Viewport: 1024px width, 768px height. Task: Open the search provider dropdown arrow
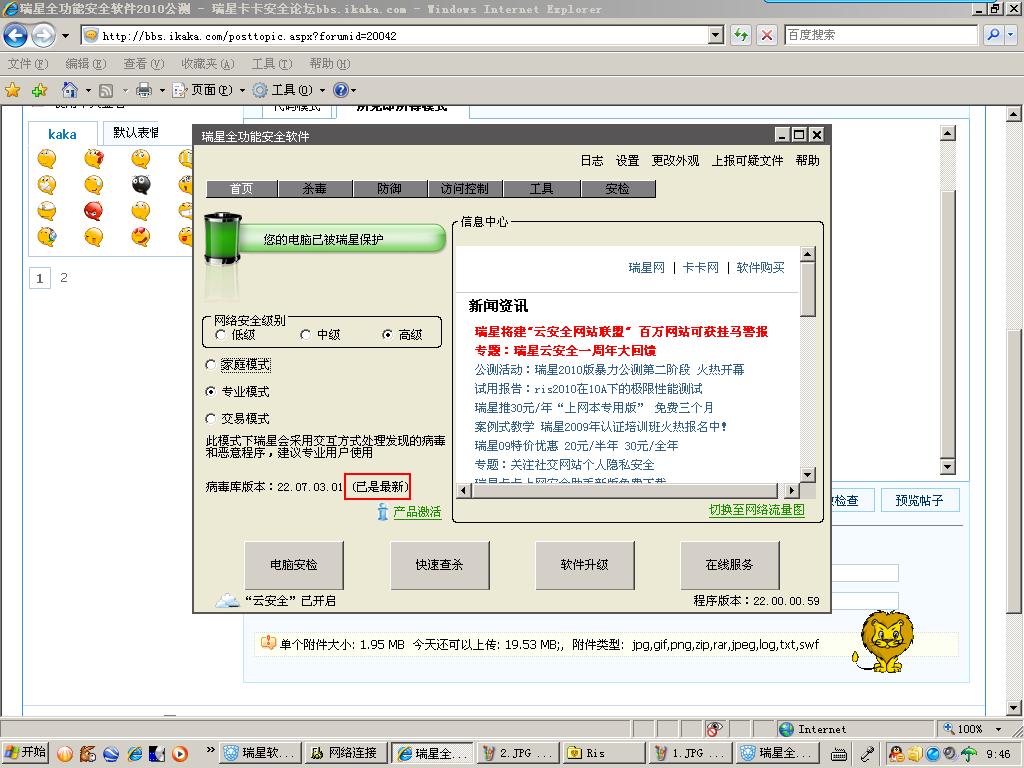(x=1010, y=35)
